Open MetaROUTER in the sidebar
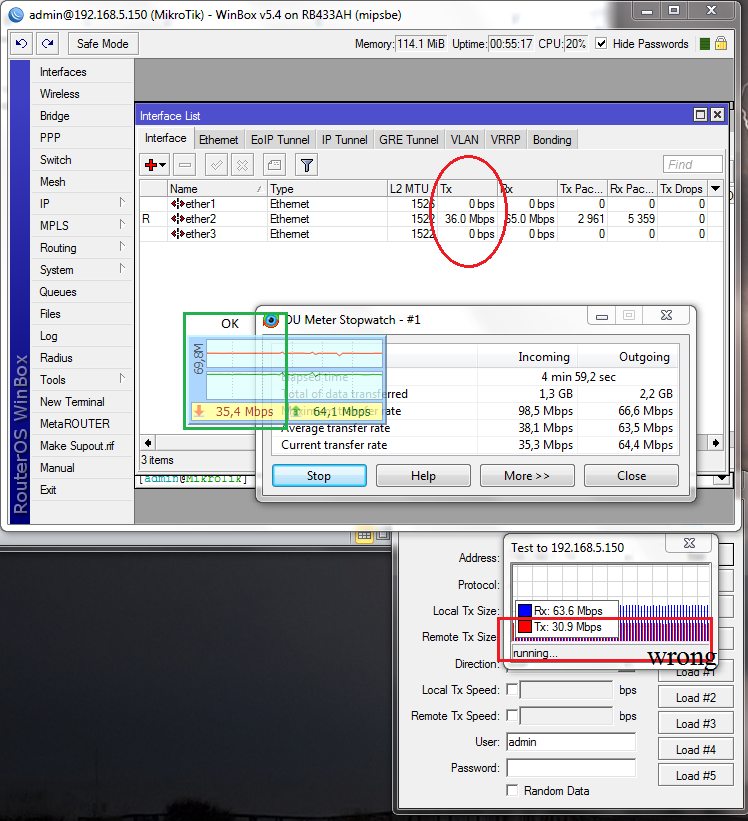 [75, 424]
